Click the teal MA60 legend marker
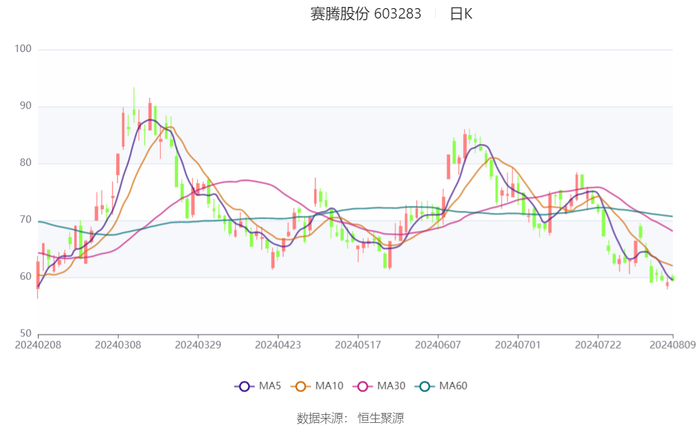The height and width of the screenshot is (426, 700). pos(424,386)
